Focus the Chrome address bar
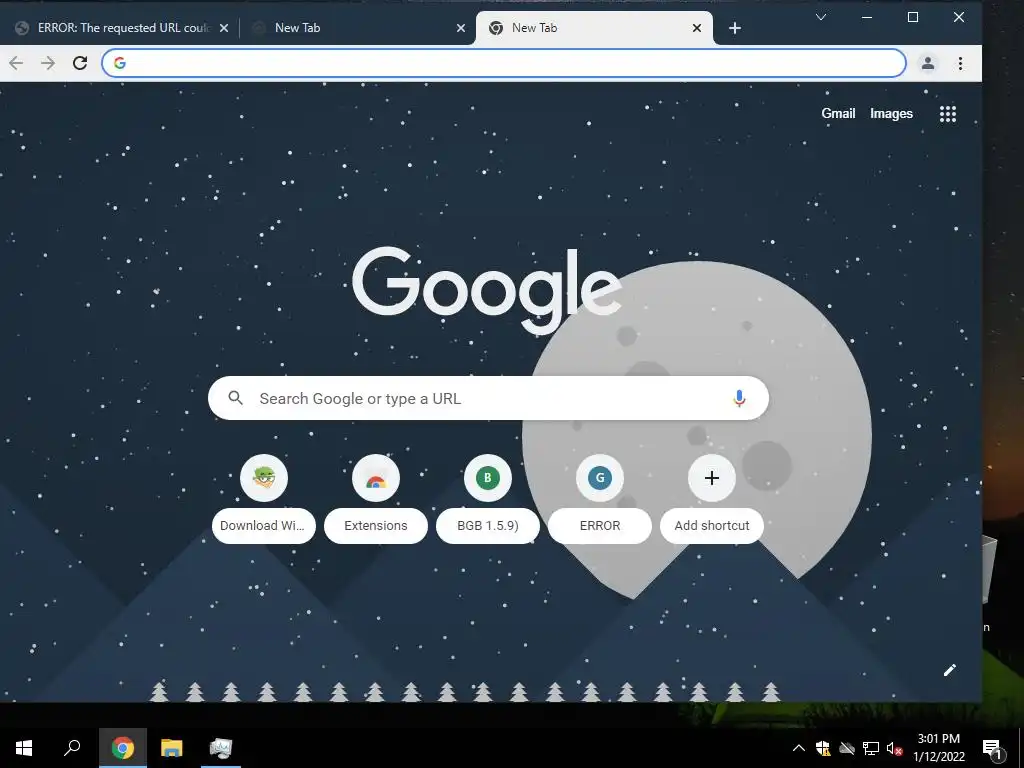Image resolution: width=1024 pixels, height=768 pixels. pyautogui.click(x=504, y=63)
